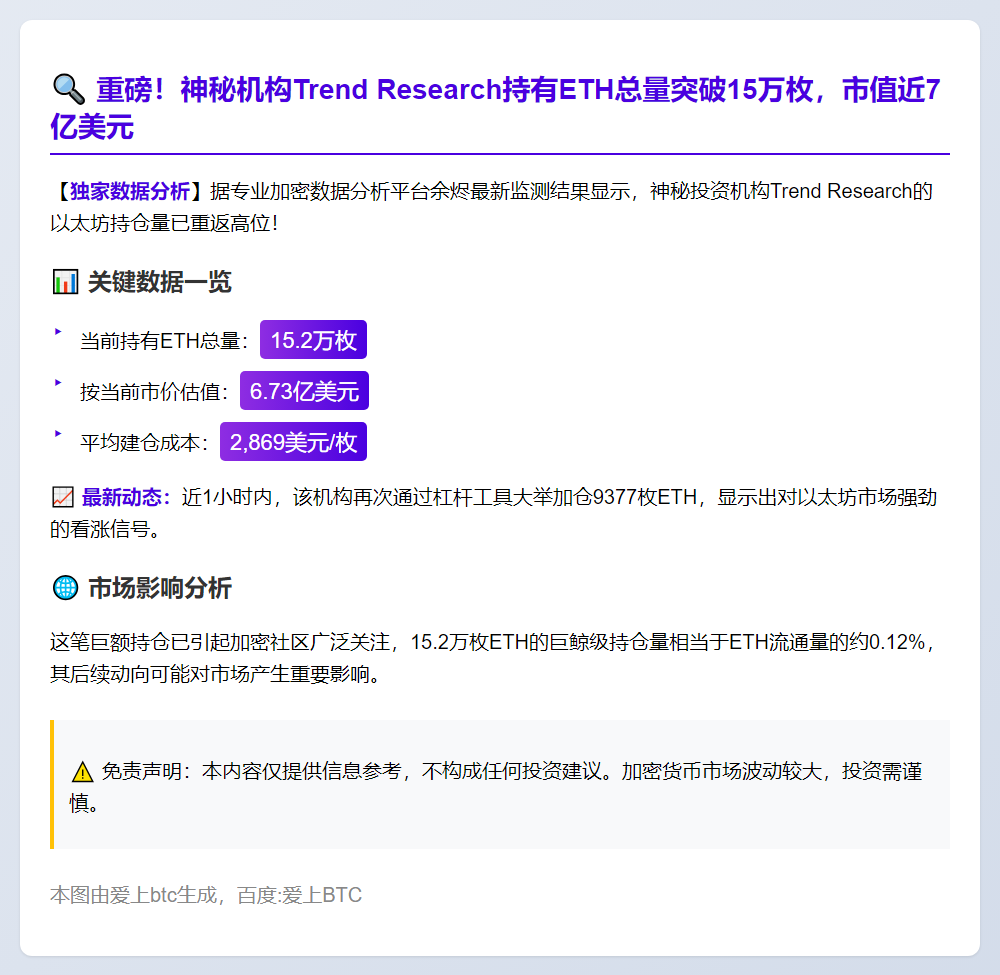This screenshot has height=975, width=1000.
Task: Click the 2,869美元/枚 cost badge
Action: (x=293, y=442)
